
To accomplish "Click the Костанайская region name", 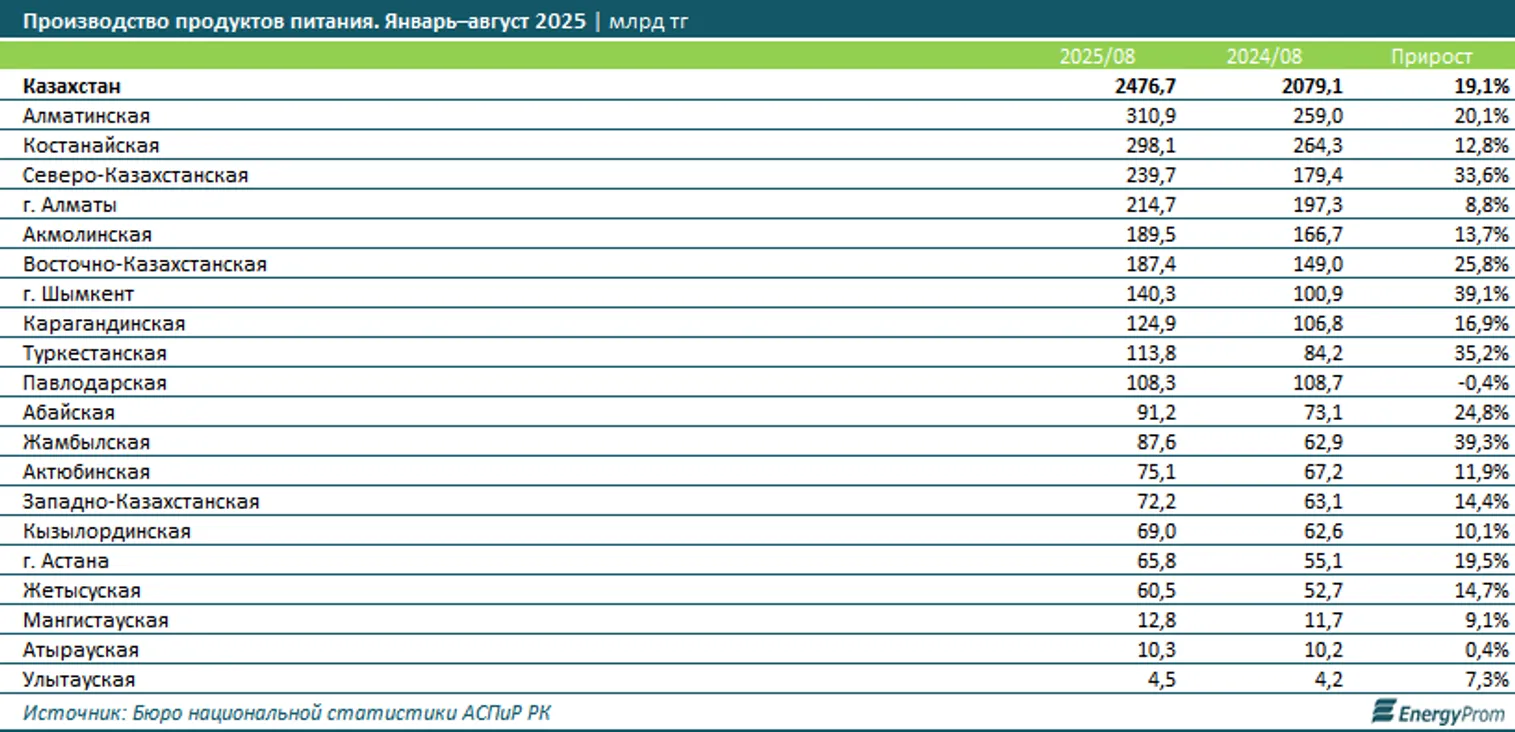I will point(91,146).
